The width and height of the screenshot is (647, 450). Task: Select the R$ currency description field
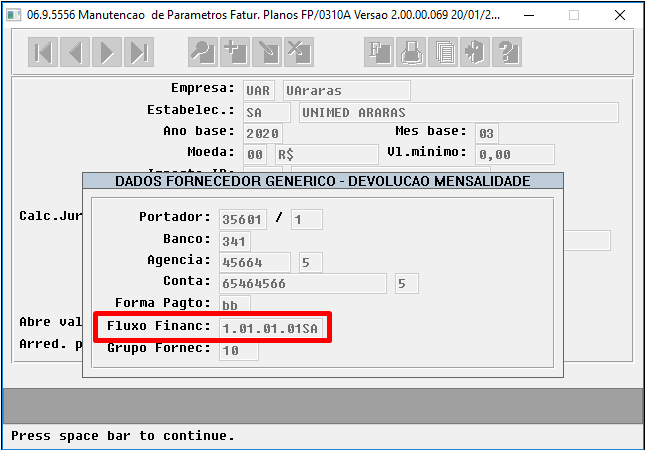coord(327,155)
